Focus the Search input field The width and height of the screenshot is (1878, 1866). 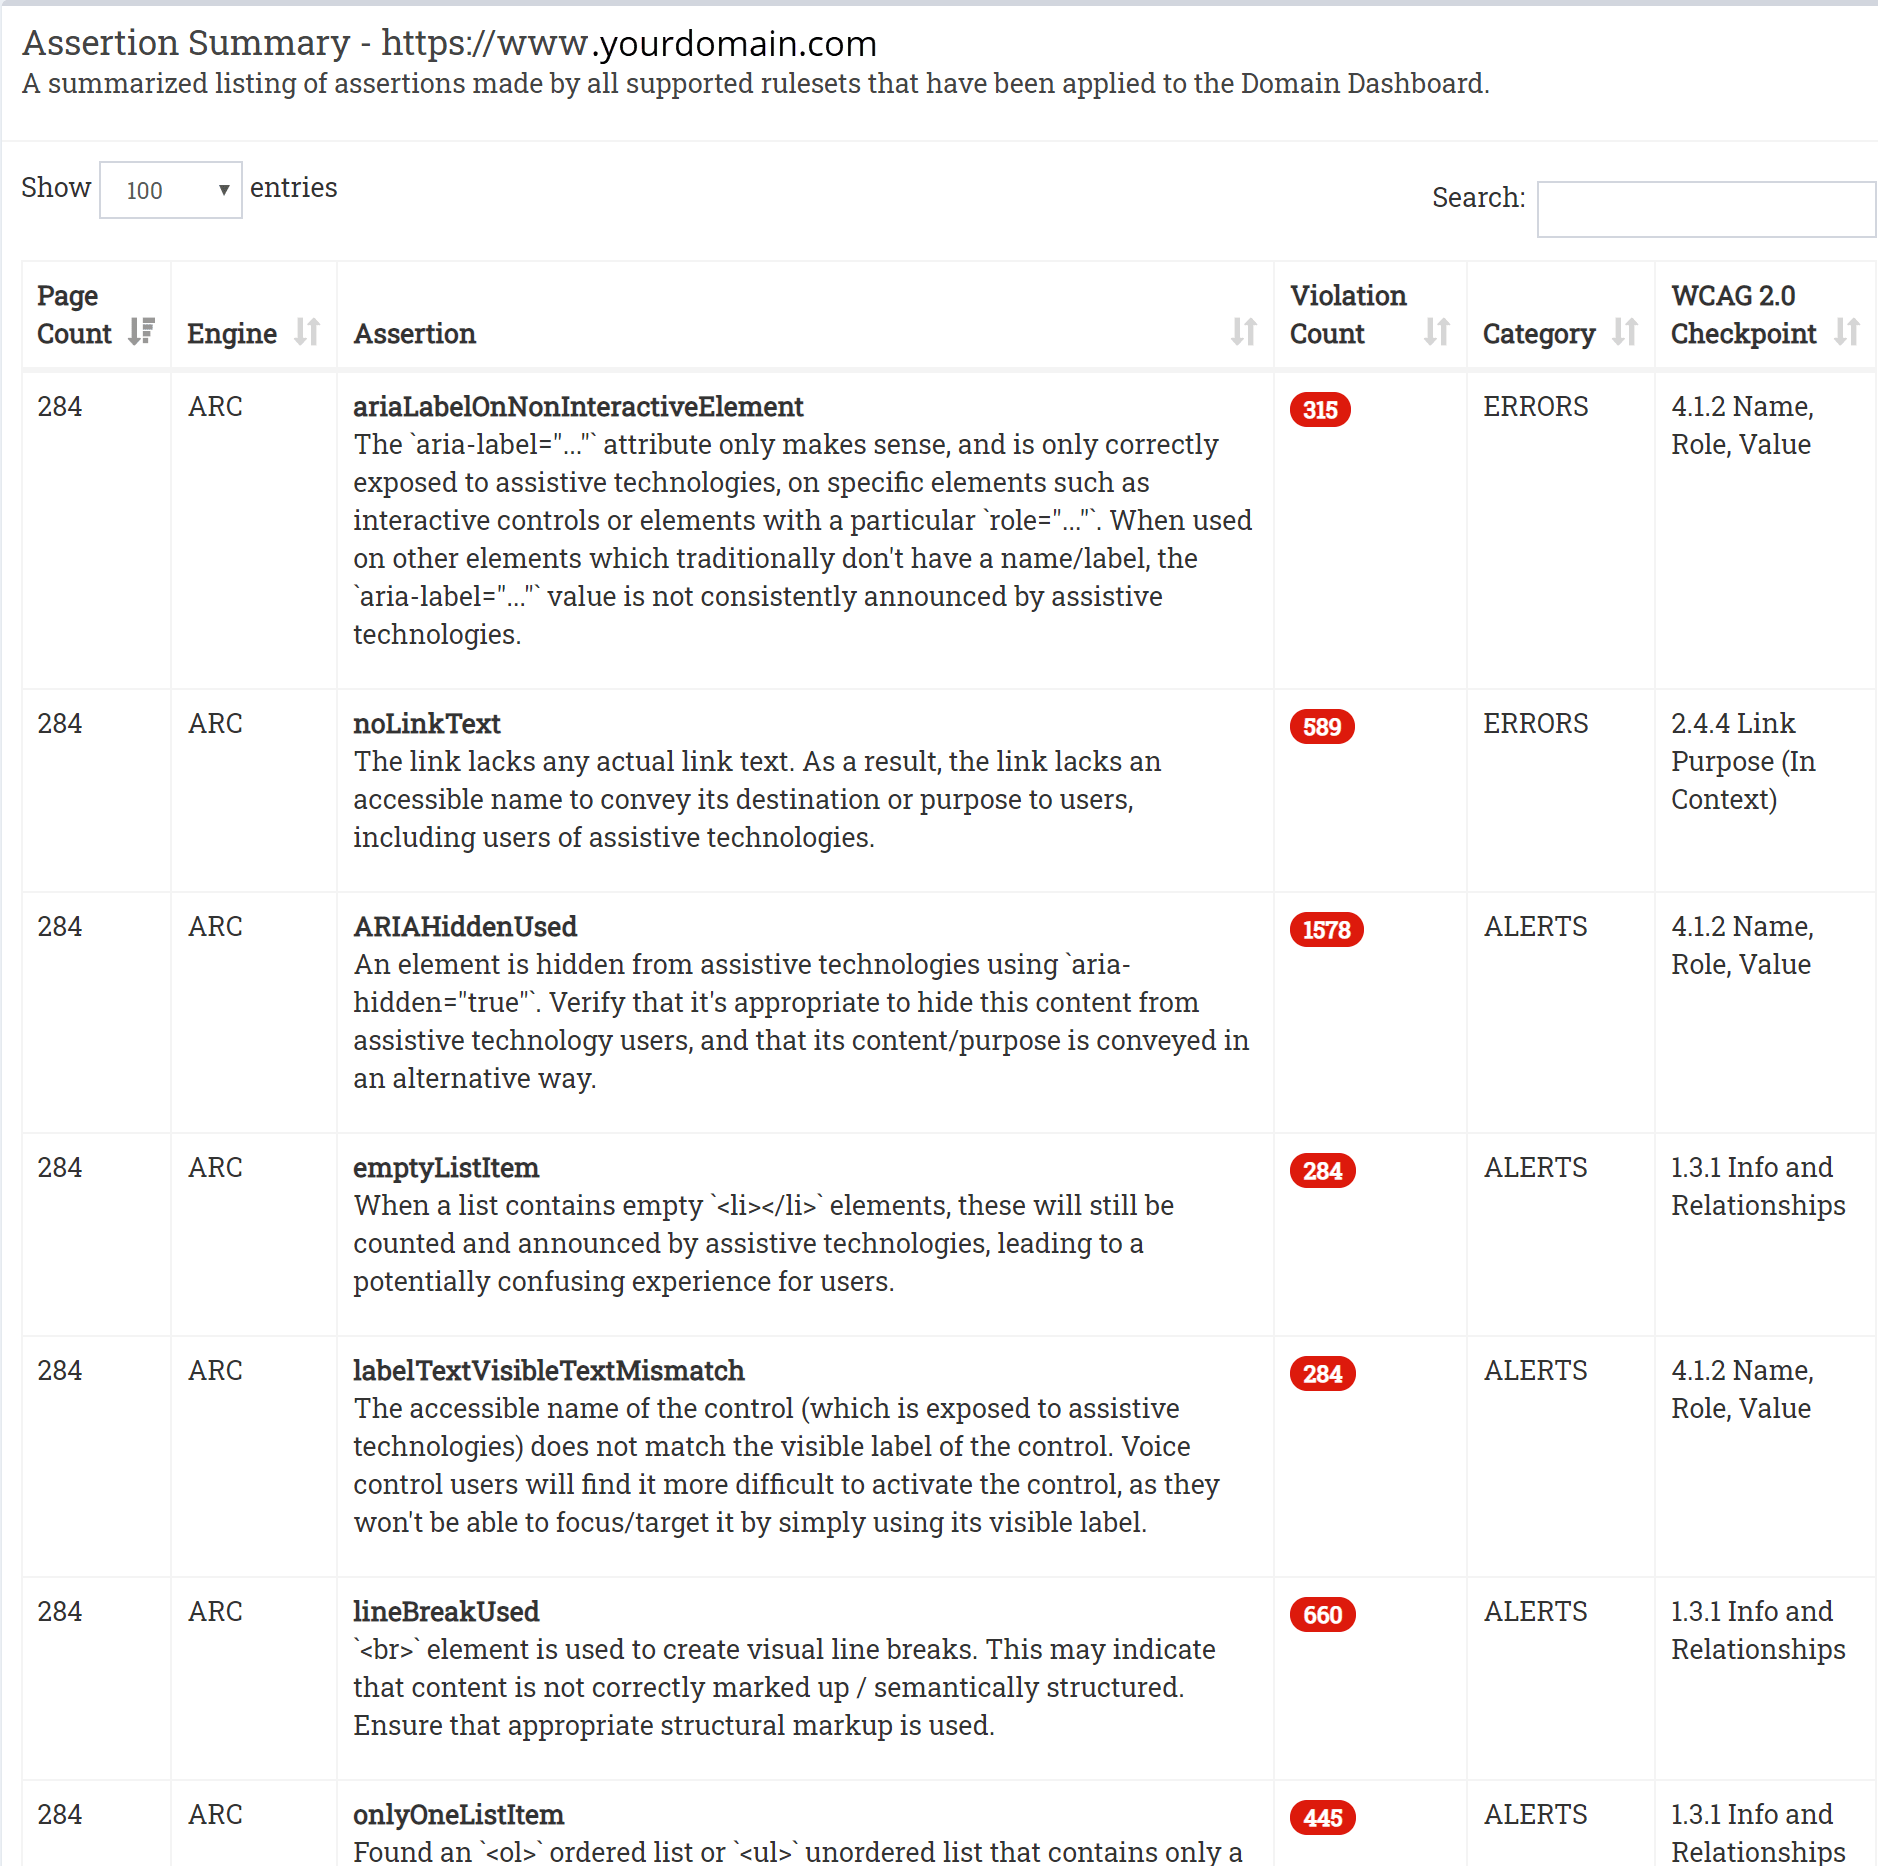(1706, 209)
